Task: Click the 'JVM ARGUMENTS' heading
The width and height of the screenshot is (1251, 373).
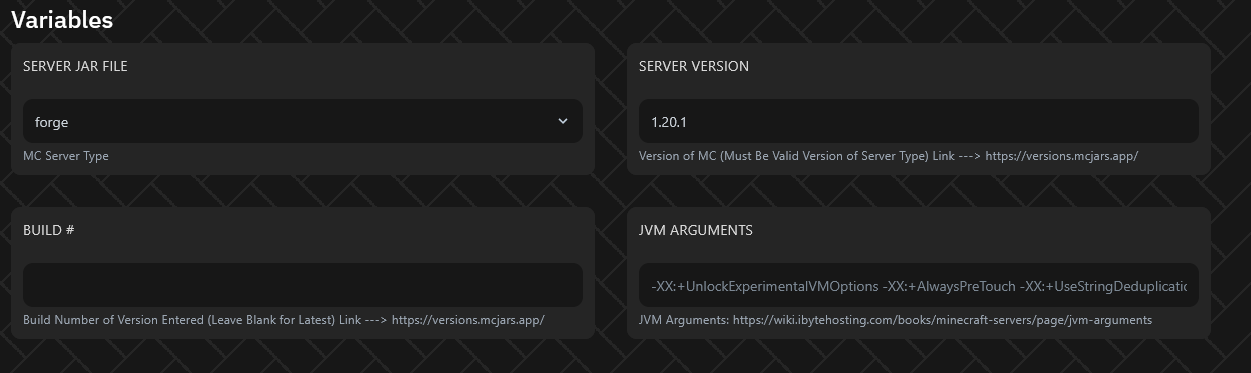Action: click(x=696, y=230)
